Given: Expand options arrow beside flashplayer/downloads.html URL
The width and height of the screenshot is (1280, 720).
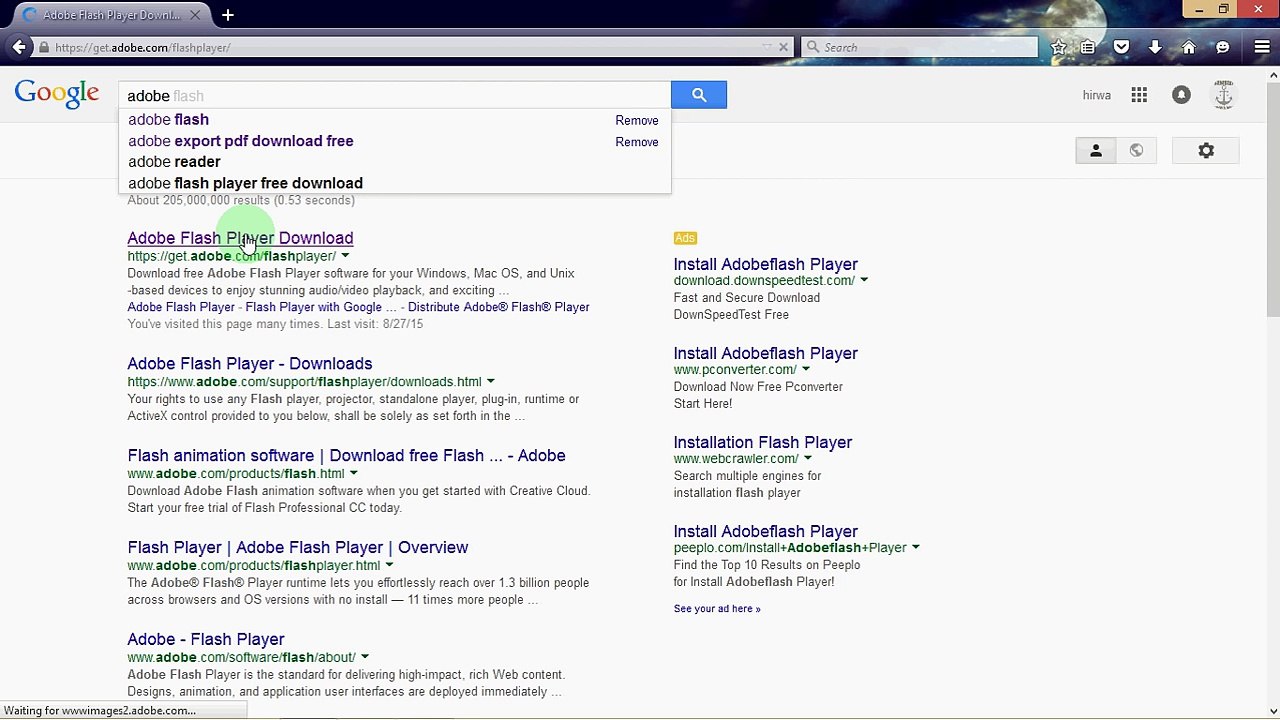Looking at the screenshot, I should click(490, 382).
